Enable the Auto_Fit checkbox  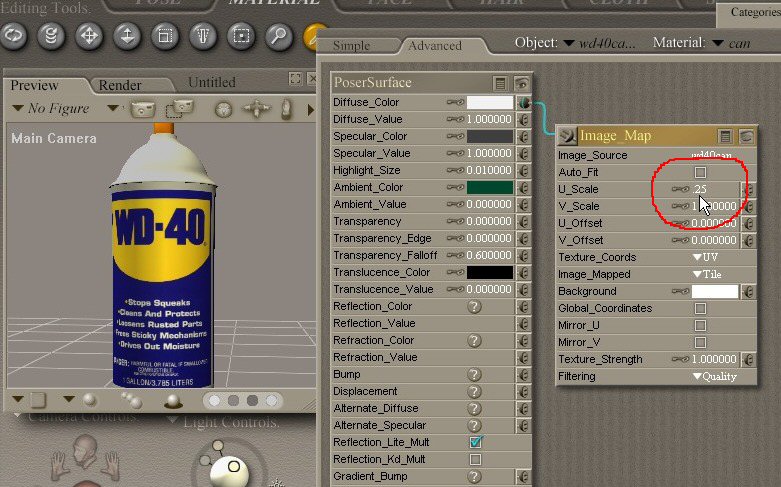tap(700, 172)
